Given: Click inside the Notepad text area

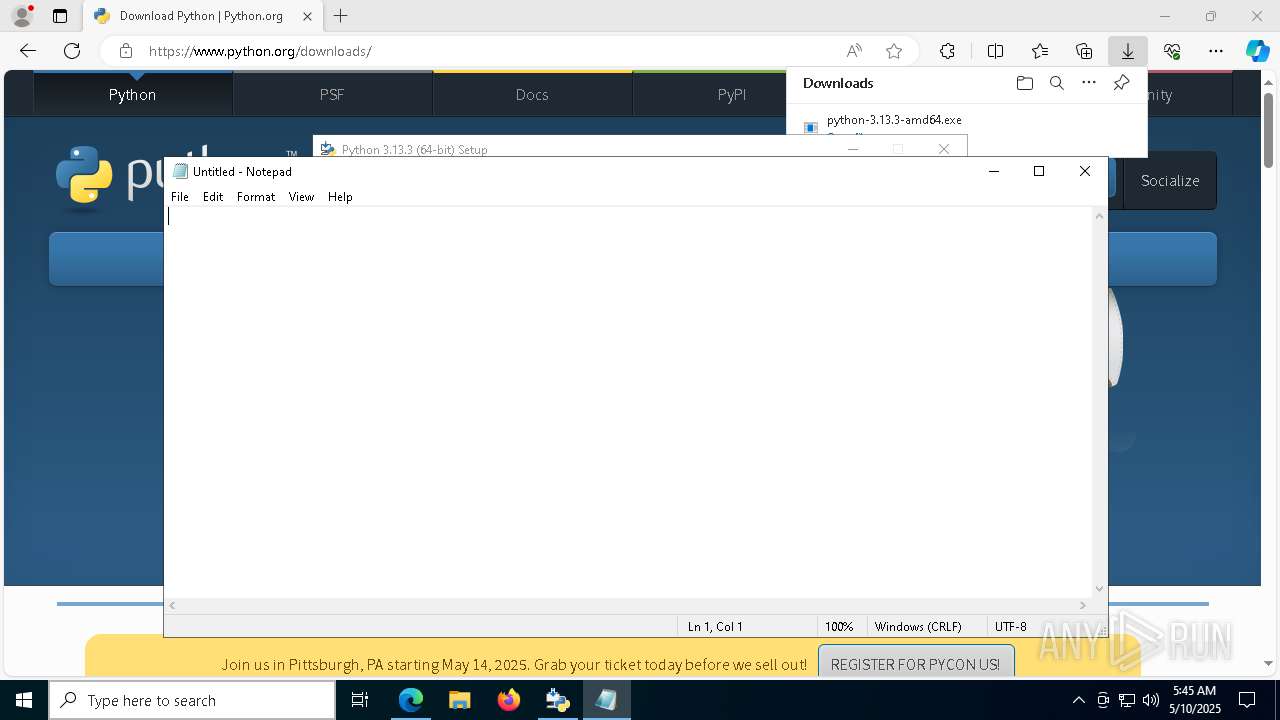Looking at the screenshot, I should click(628, 402).
